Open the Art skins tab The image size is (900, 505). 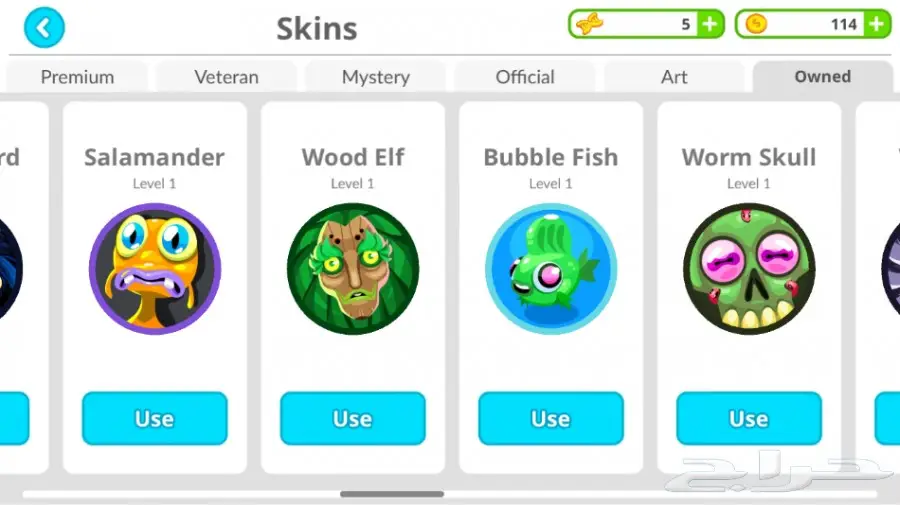tap(674, 77)
